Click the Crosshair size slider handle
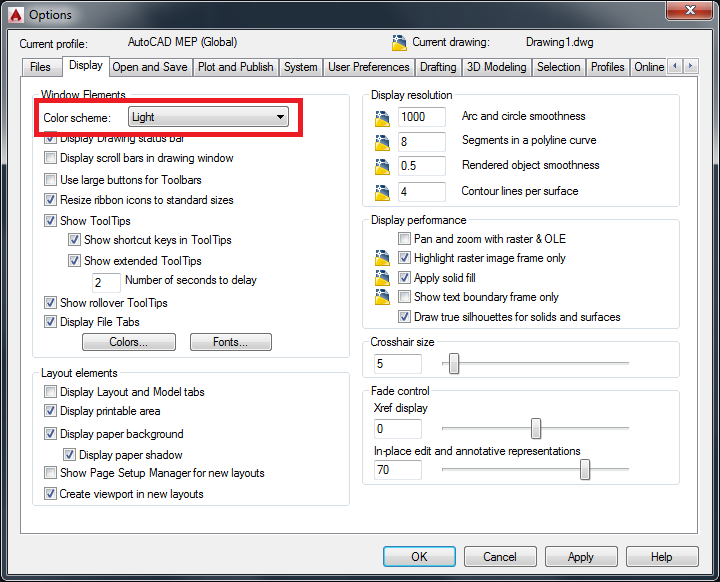Image resolution: width=720 pixels, height=582 pixels. point(454,363)
